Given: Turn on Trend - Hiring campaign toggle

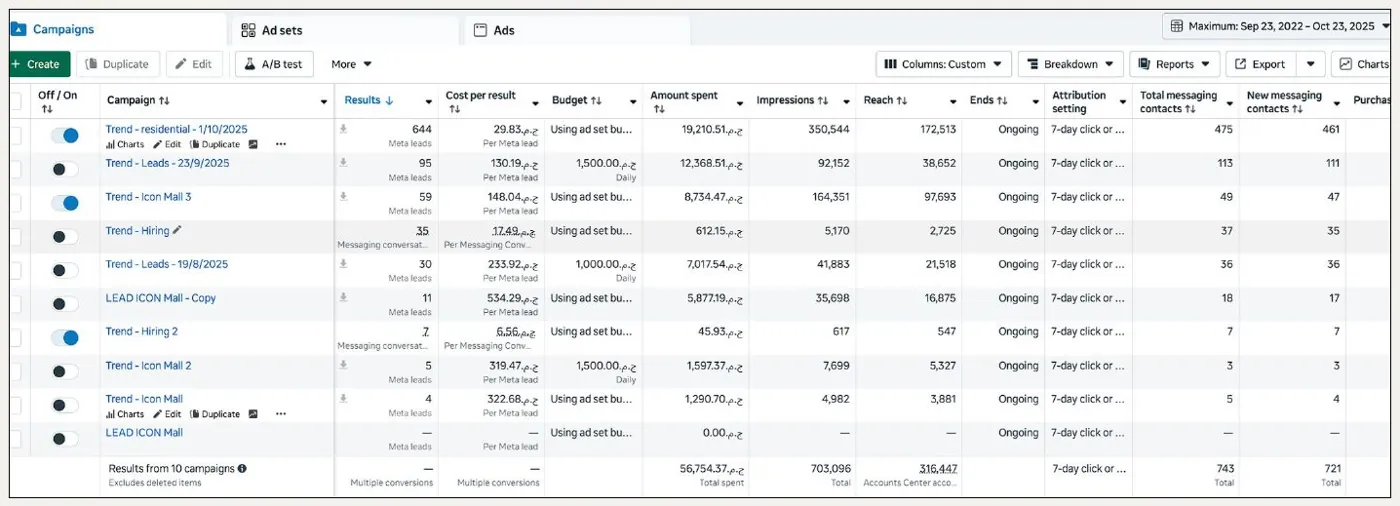Looking at the screenshot, I should coord(64,237).
